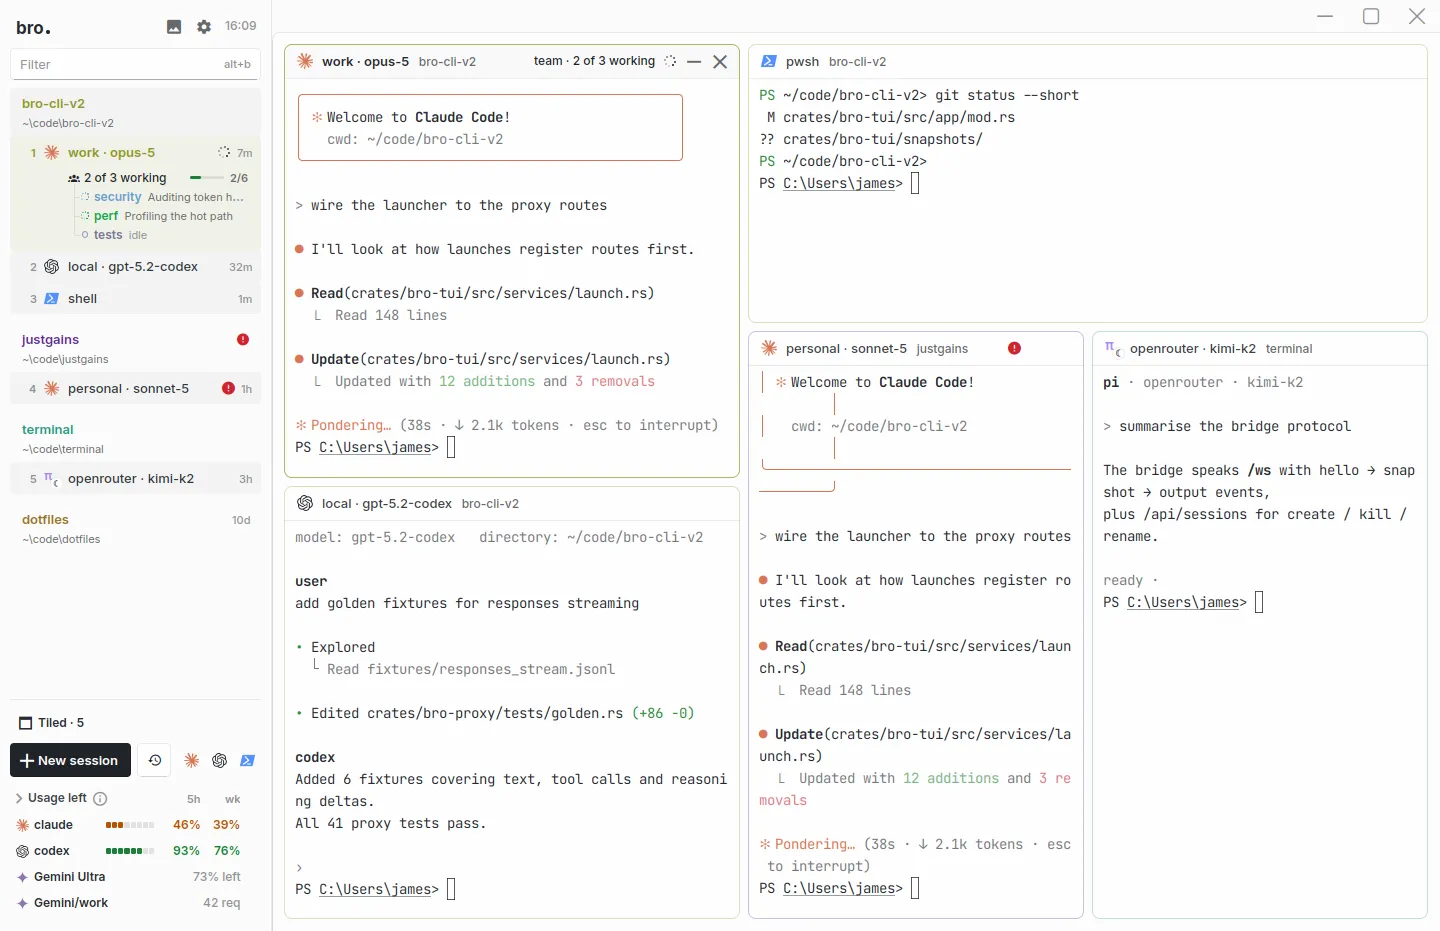This screenshot has width=1440, height=931.
Task: Click the Gemini/work usage row
Action: pyautogui.click(x=130, y=903)
